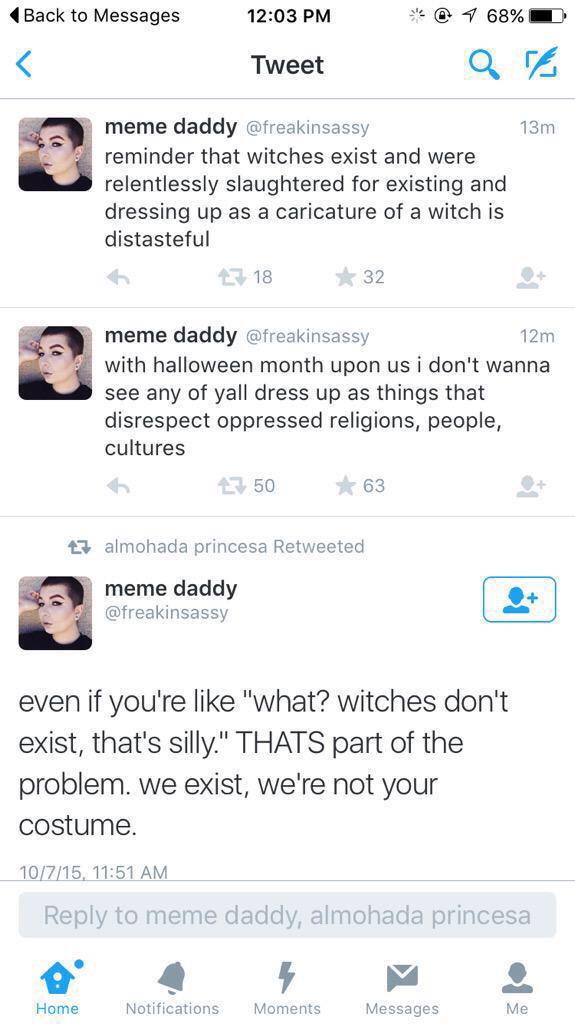Tap the back chevron arrow in header
This screenshot has width=575, height=1024.
click(24, 65)
